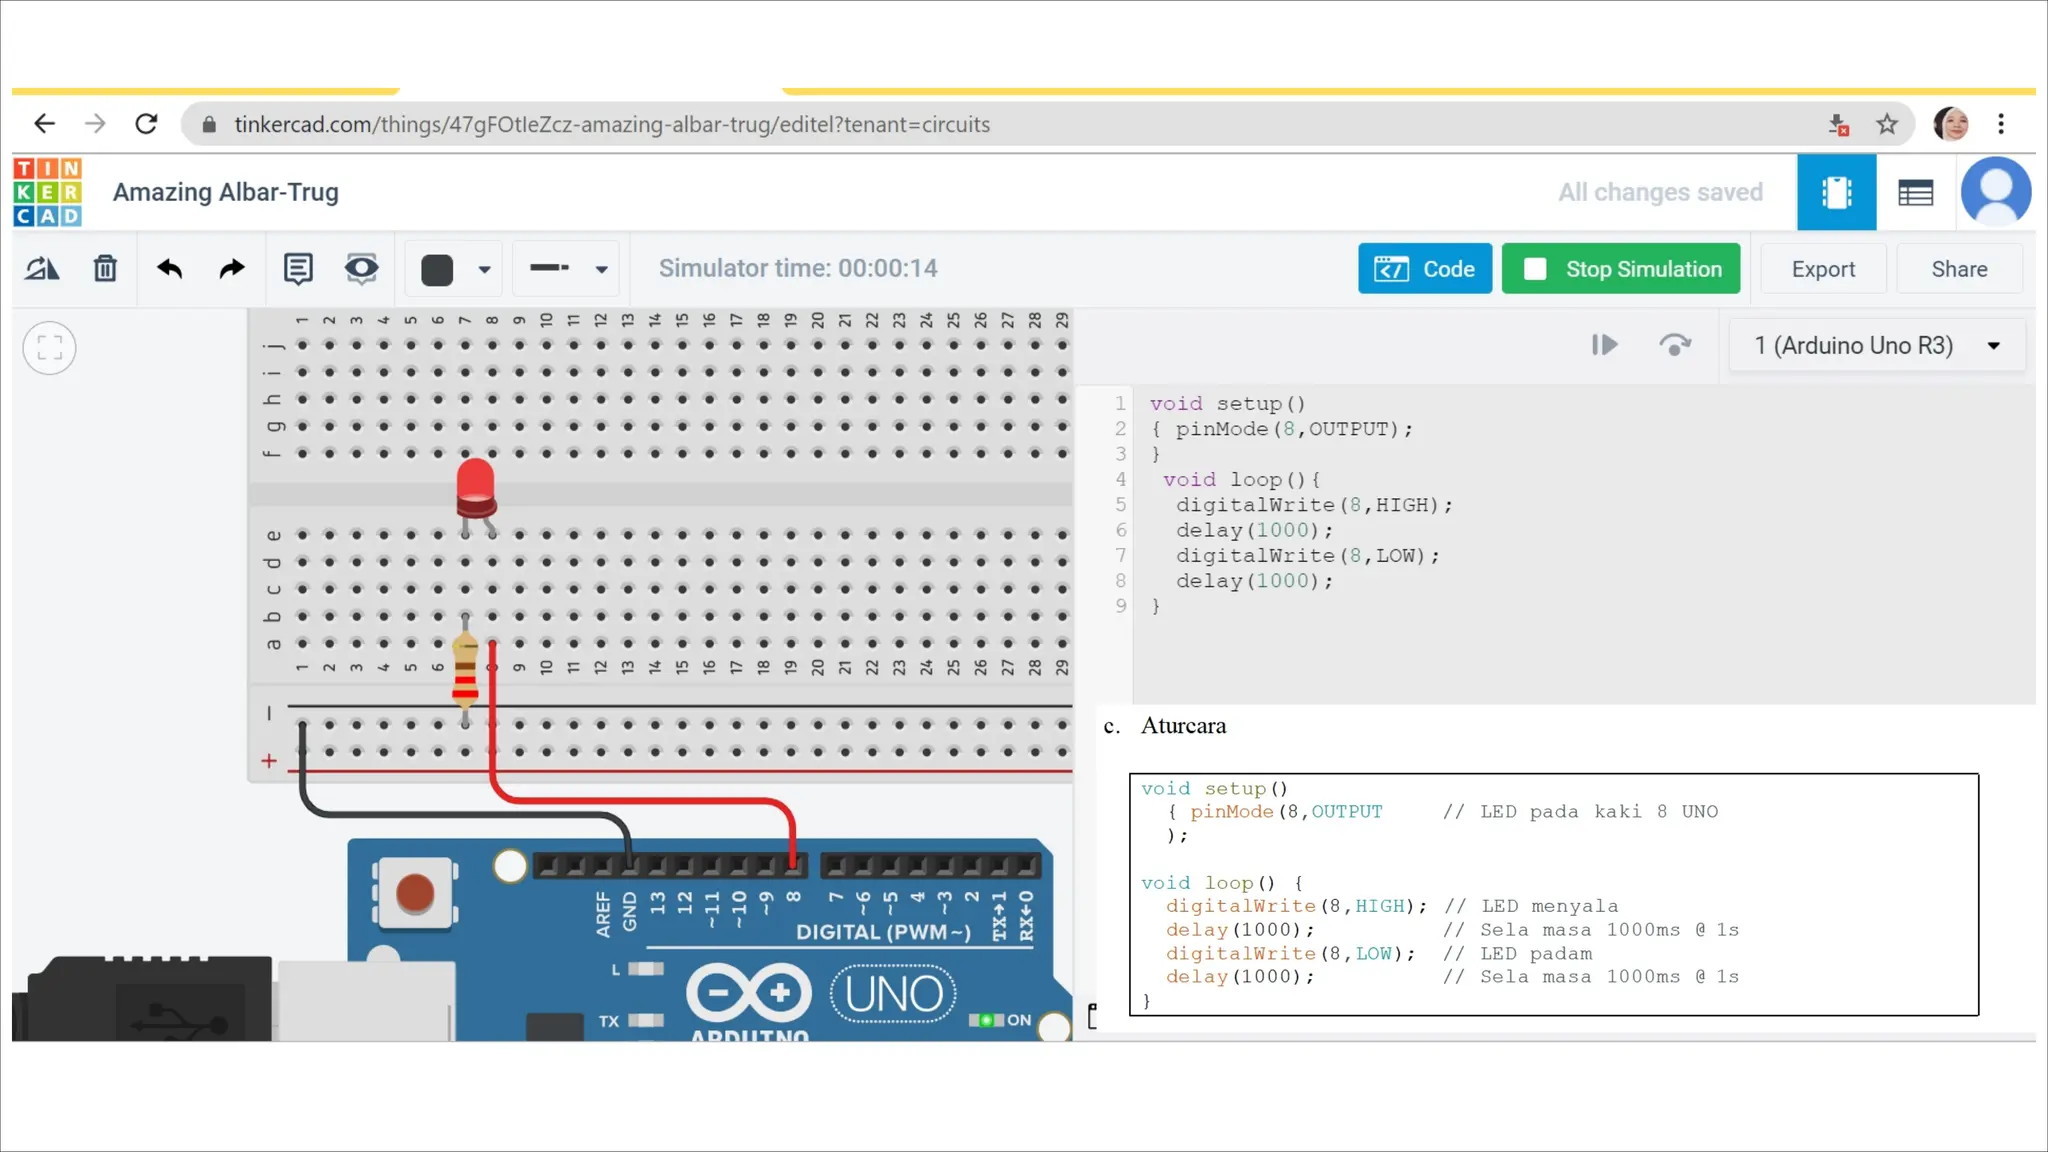Open the browser profile avatar
Viewport: 2048px width, 1152px height.
click(x=1950, y=124)
